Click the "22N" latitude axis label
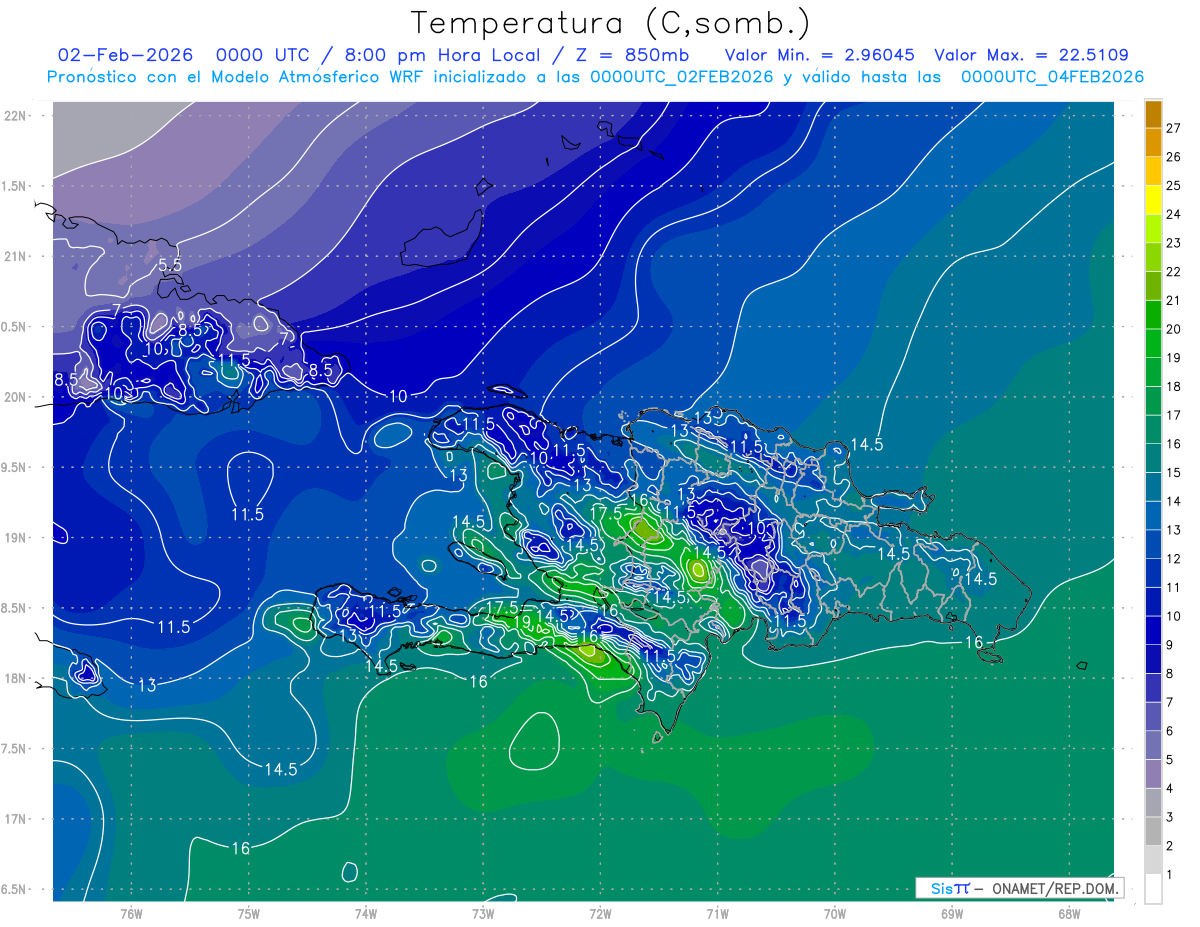1200x927 pixels. (17, 115)
